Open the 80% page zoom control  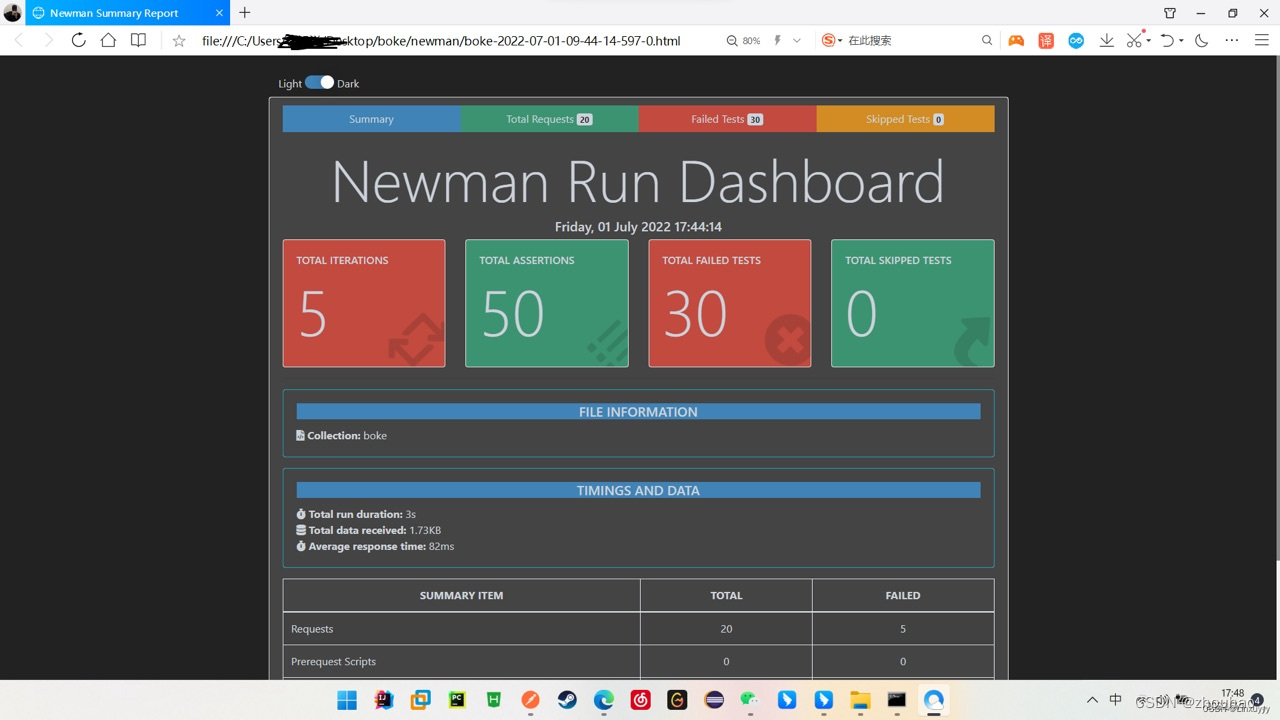tap(743, 41)
